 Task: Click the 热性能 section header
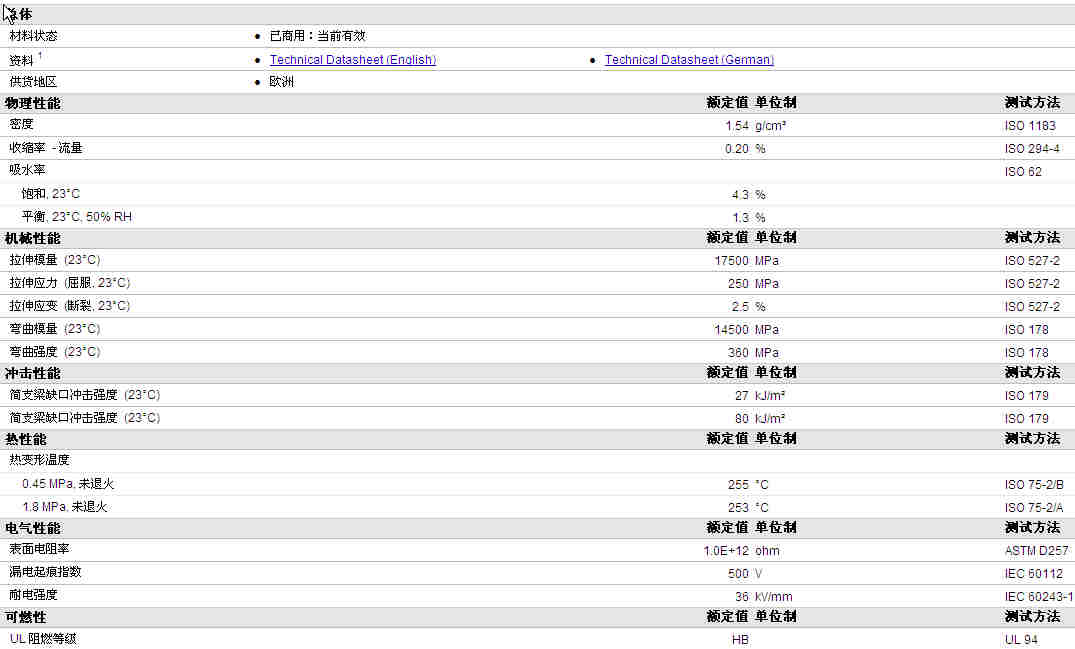tap(25, 439)
